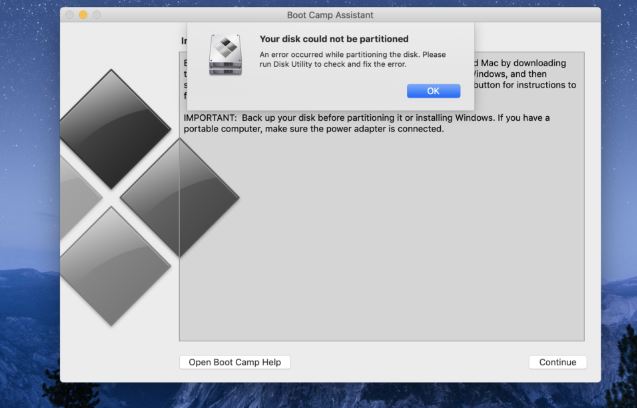
Task: Open Boot Camp Help
Action: click(x=235, y=362)
